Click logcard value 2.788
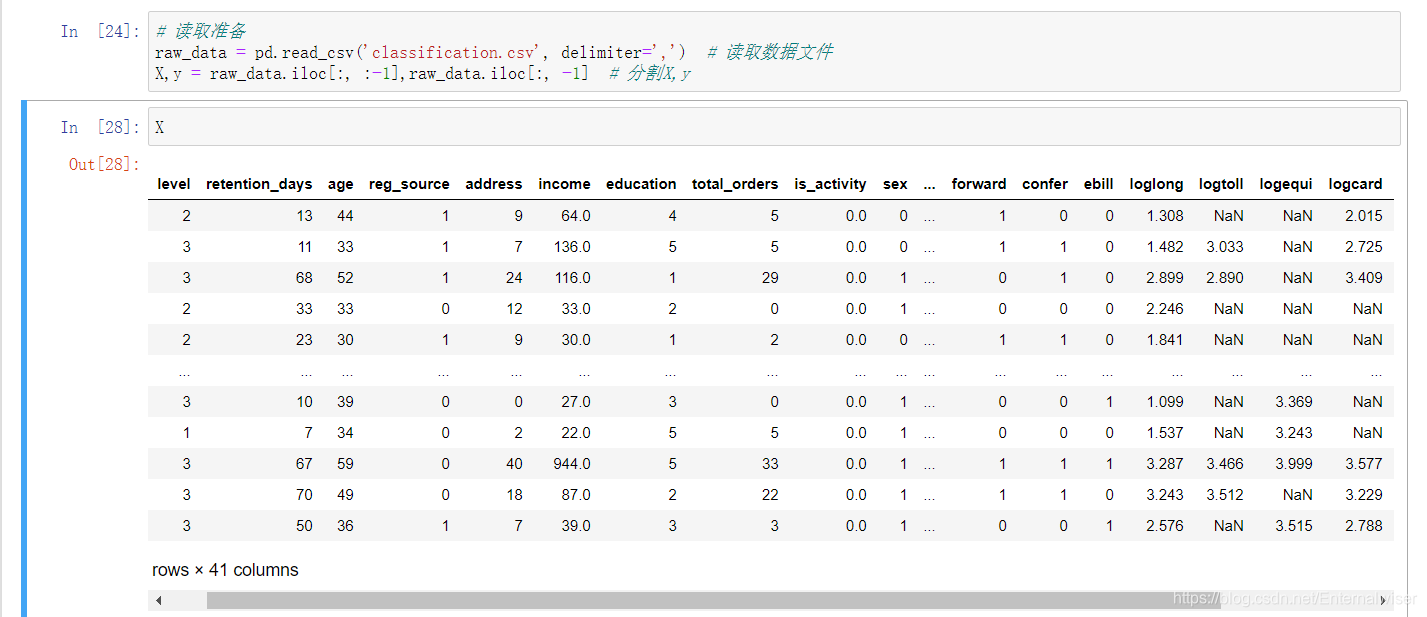Screen dimensions: 1427x617 [x=1364, y=526]
